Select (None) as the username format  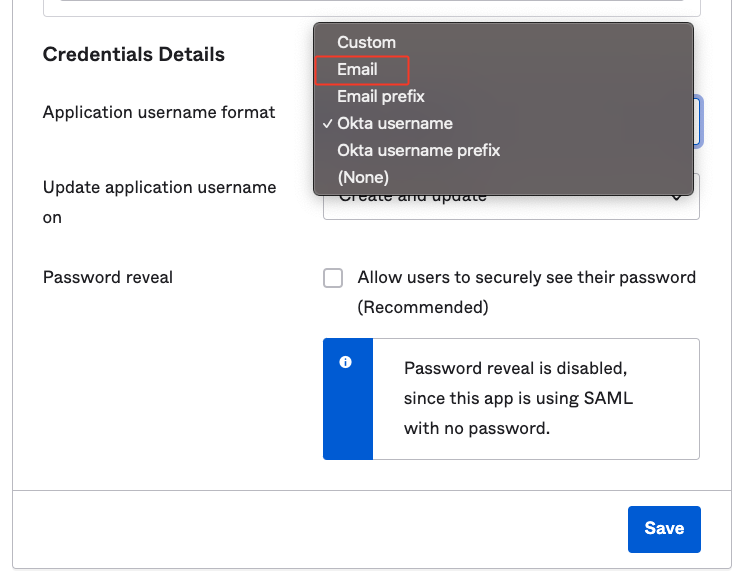pos(362,178)
